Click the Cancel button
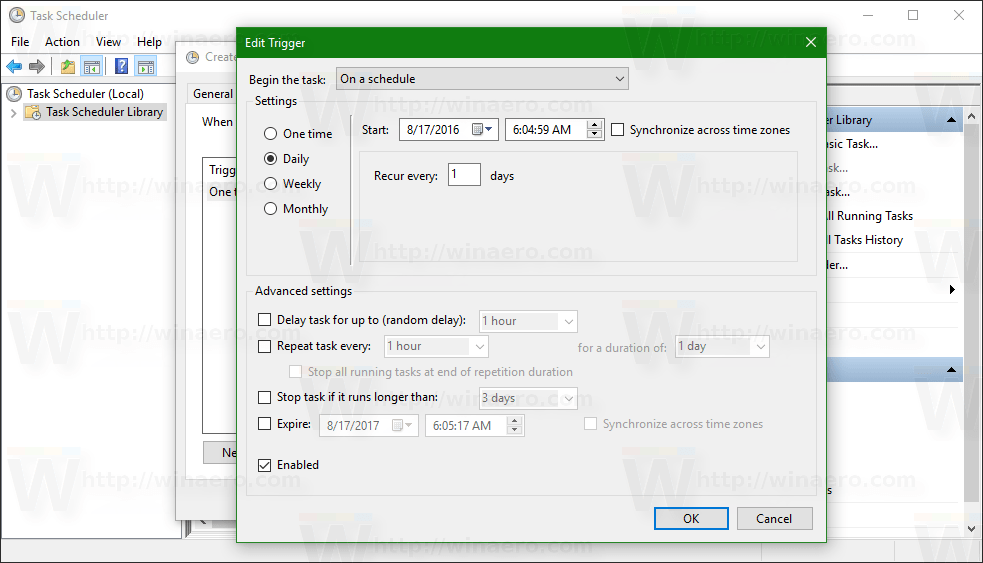 [x=774, y=518]
